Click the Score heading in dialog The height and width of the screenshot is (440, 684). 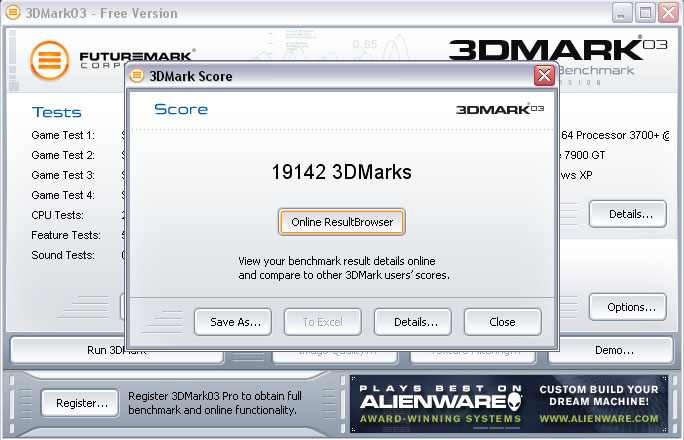click(181, 109)
